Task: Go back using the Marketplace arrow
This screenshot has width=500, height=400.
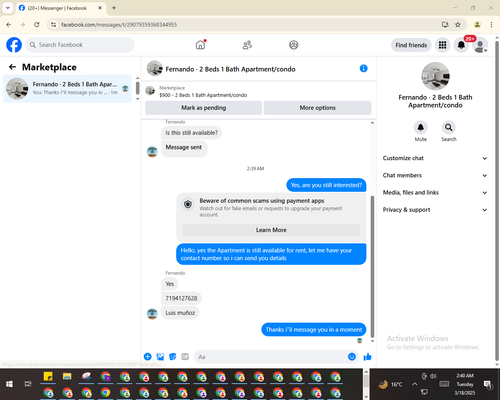Action: point(12,67)
